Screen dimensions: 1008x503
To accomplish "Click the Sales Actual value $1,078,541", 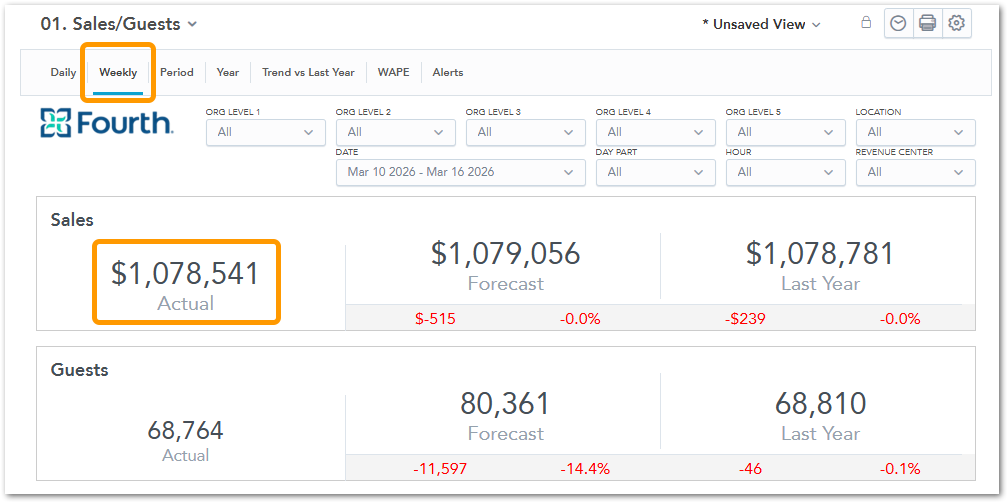I will pos(185,274).
